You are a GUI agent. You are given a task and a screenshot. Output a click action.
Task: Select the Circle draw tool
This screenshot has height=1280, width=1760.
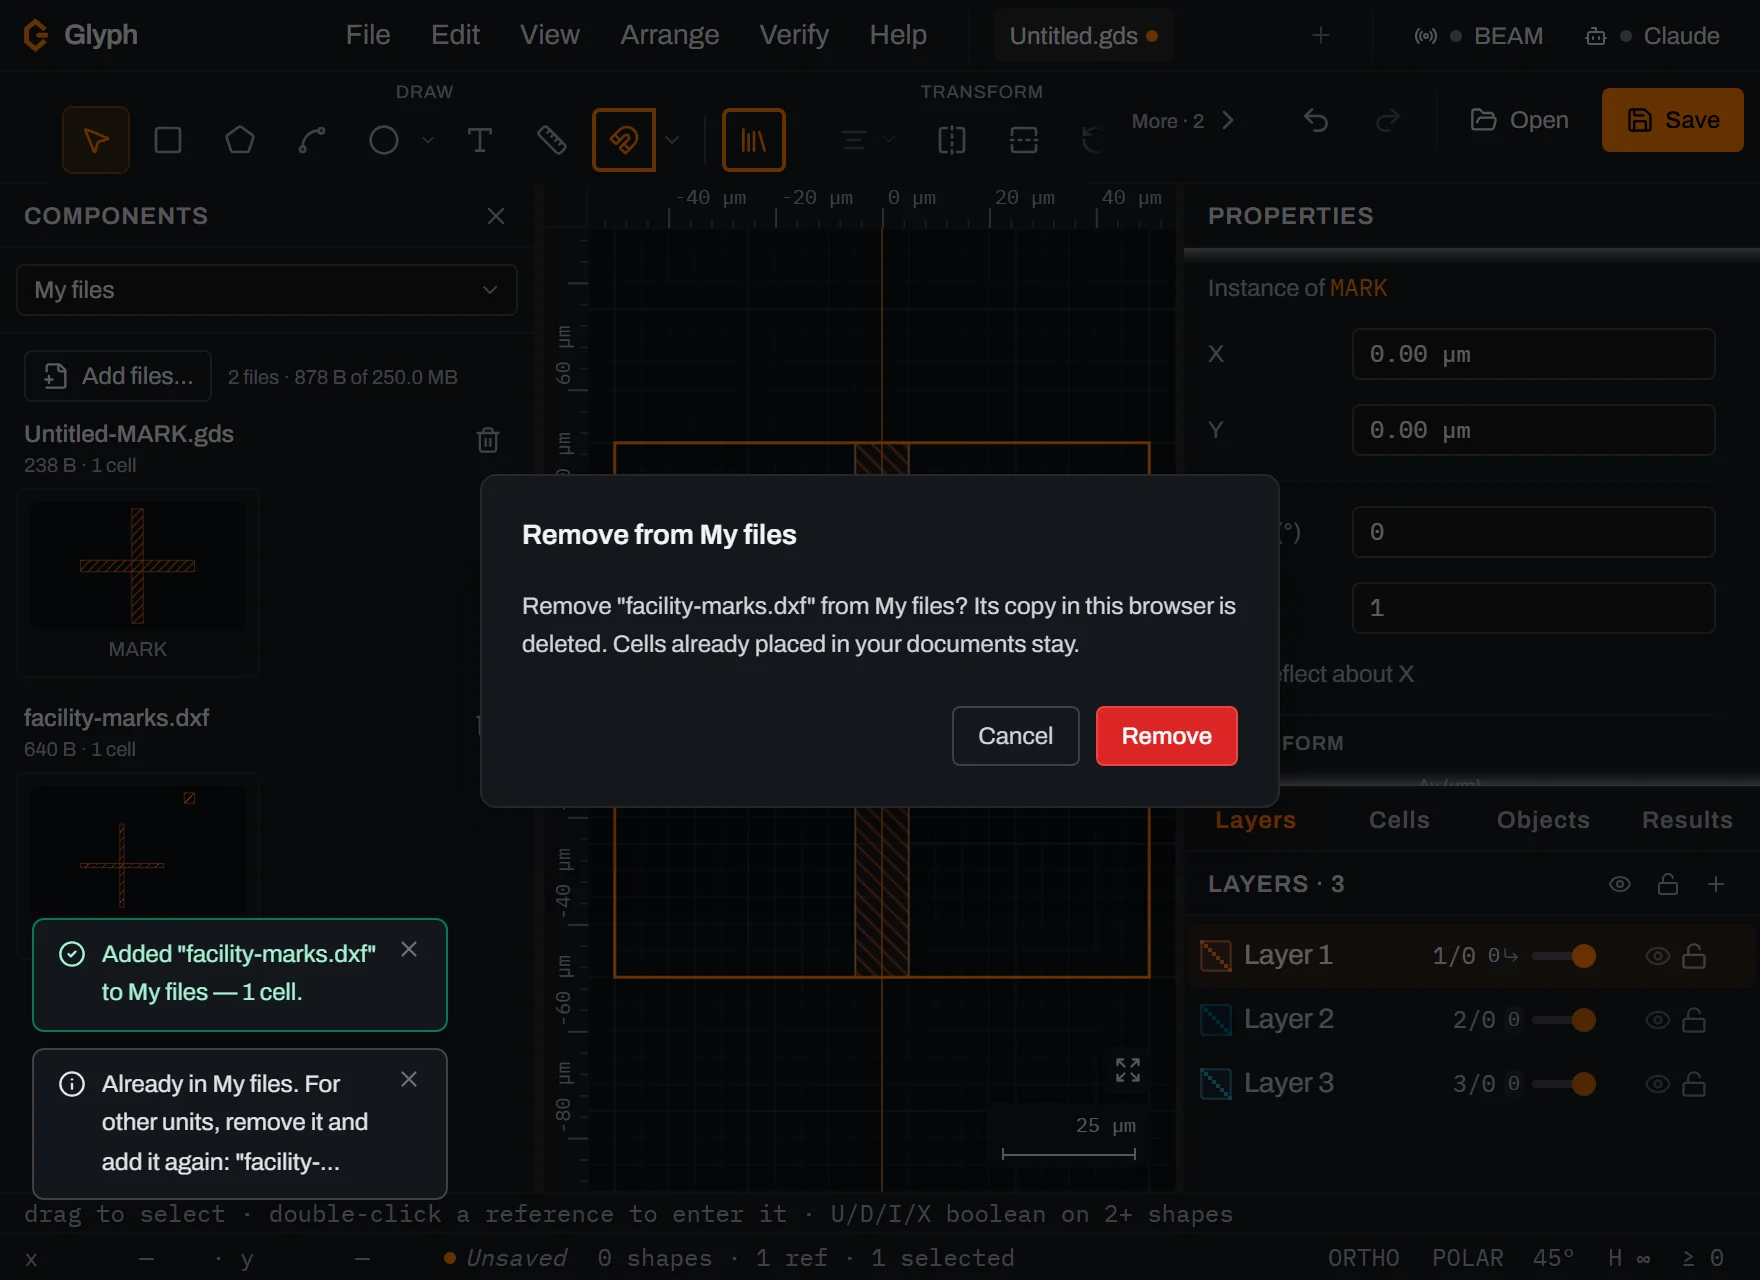tap(384, 140)
